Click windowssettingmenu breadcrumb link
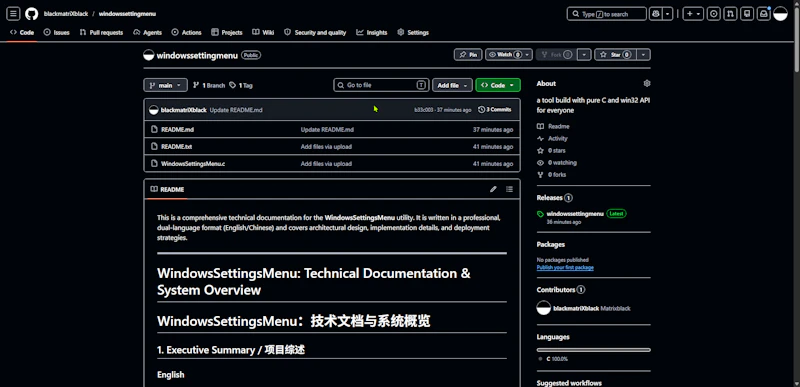Image resolution: width=800 pixels, height=387 pixels. (128, 14)
